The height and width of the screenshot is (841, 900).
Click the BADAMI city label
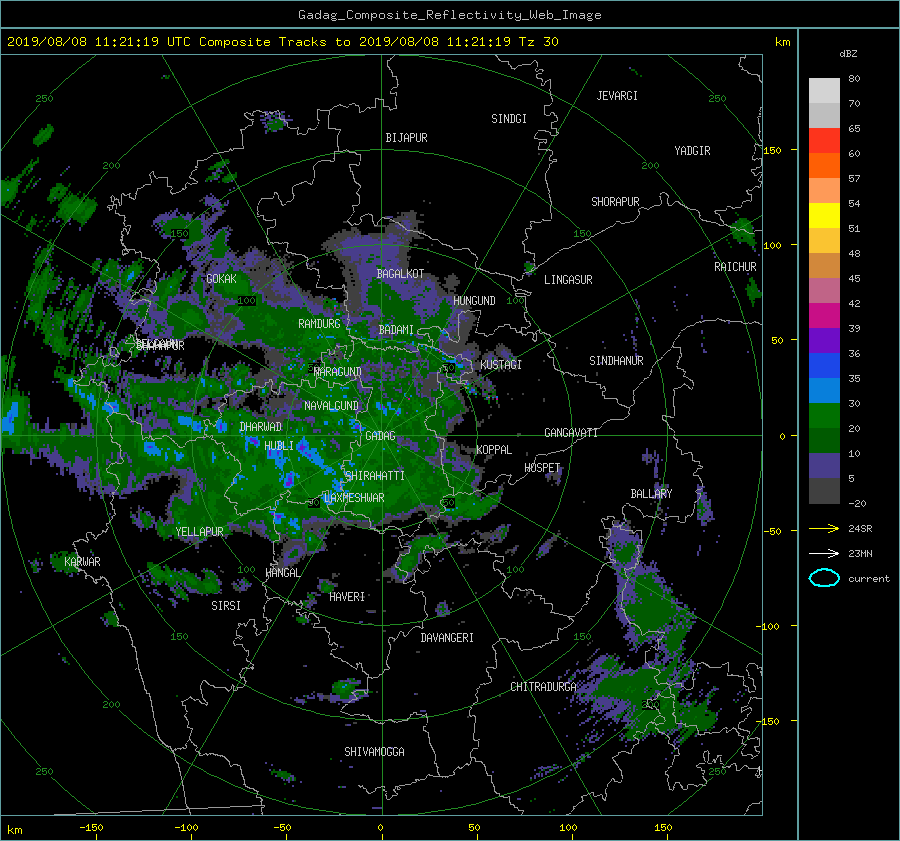[396, 330]
